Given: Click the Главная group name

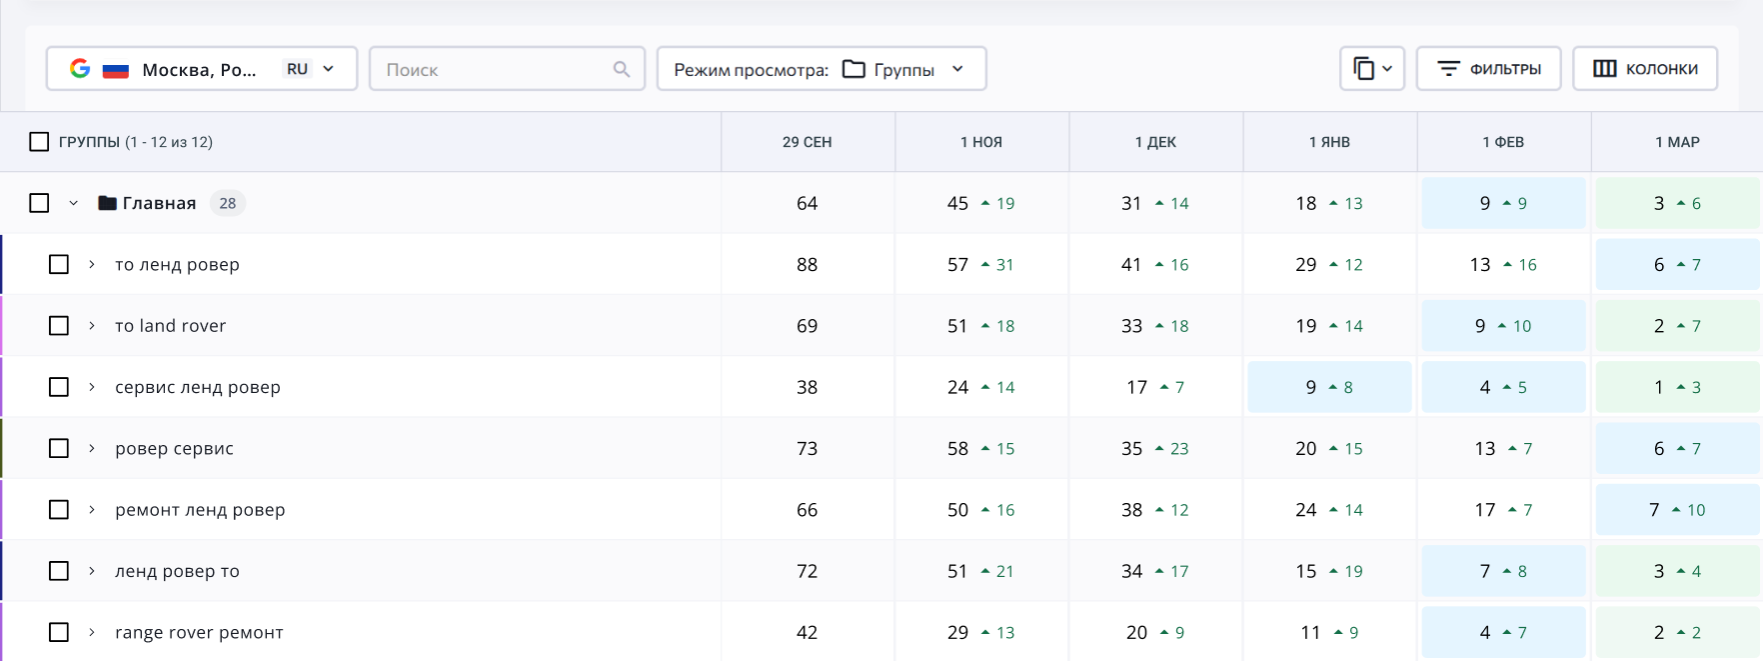Looking at the screenshot, I should (159, 203).
